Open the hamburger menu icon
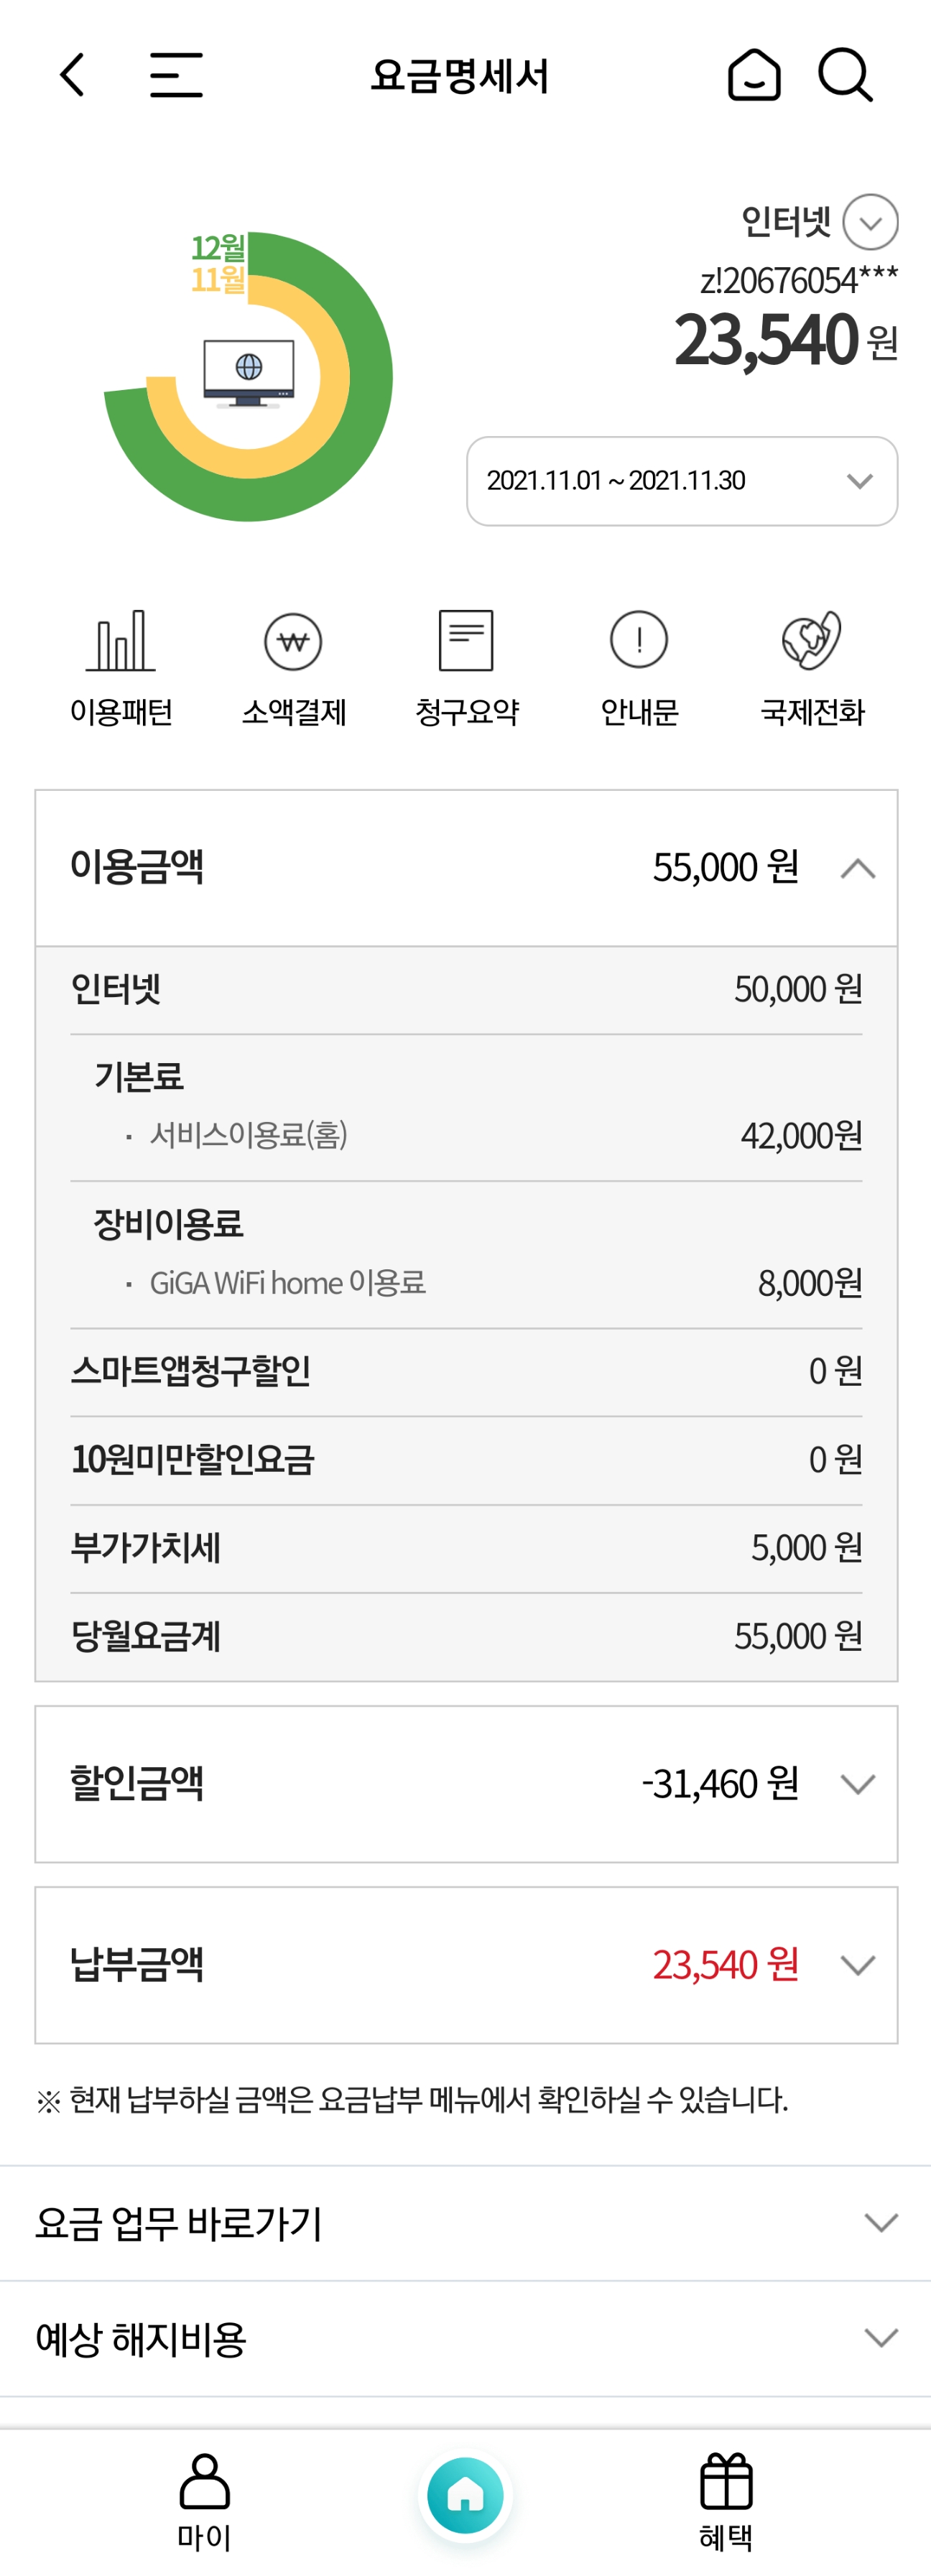 click(176, 75)
